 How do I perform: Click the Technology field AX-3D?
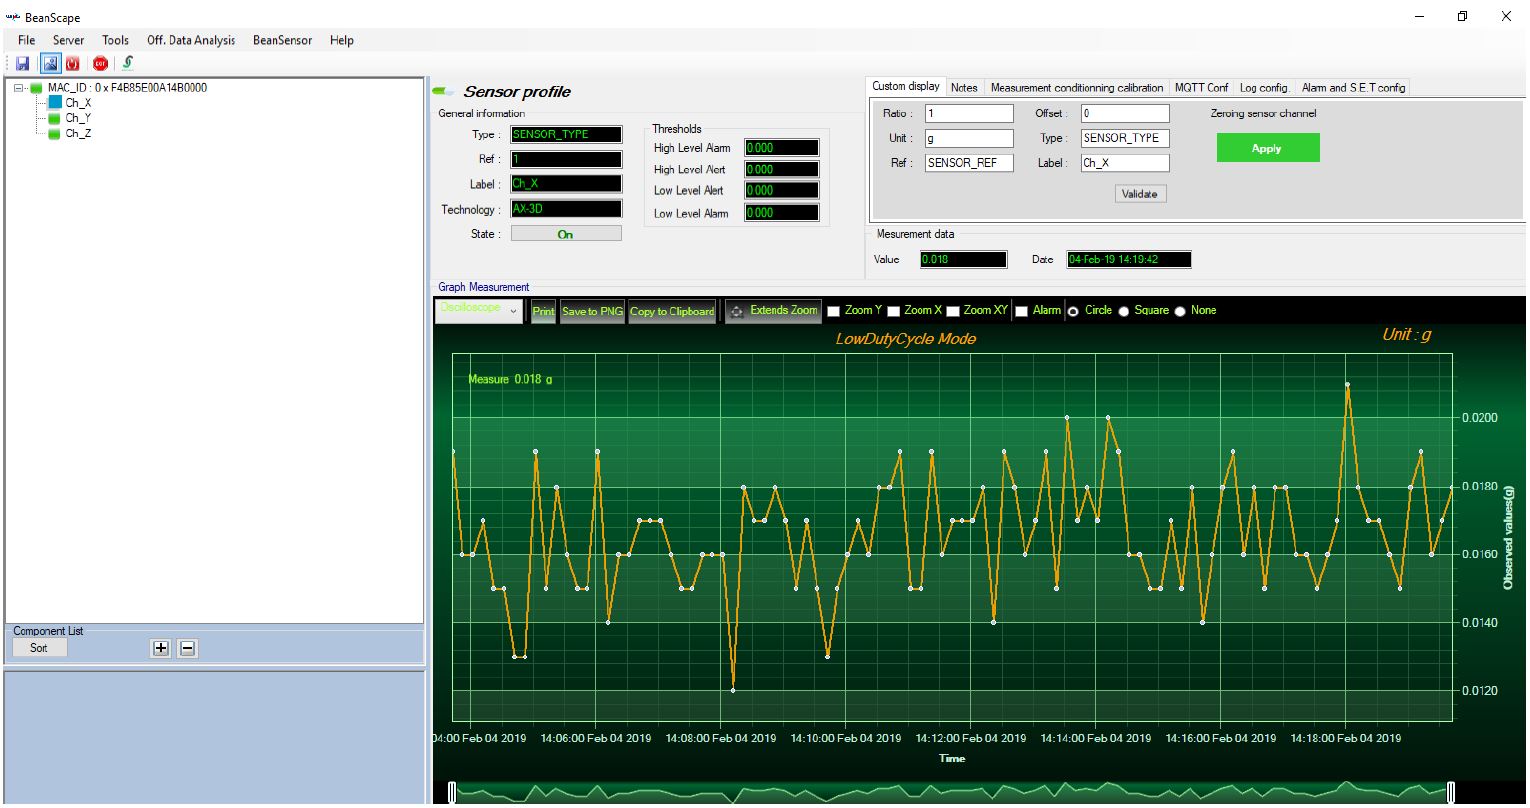tap(566, 209)
